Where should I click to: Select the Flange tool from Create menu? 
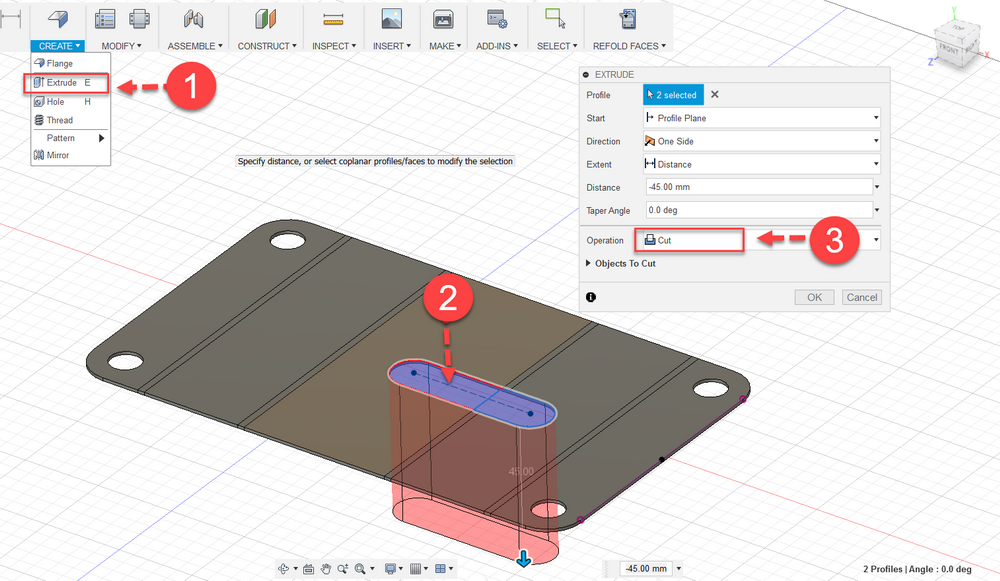(x=60, y=63)
